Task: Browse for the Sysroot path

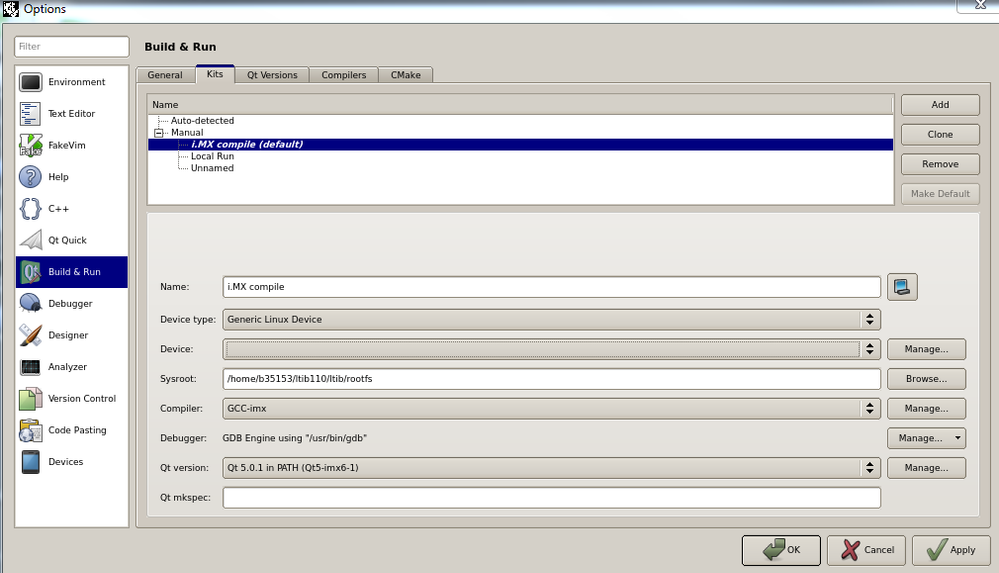Action: (x=926, y=379)
